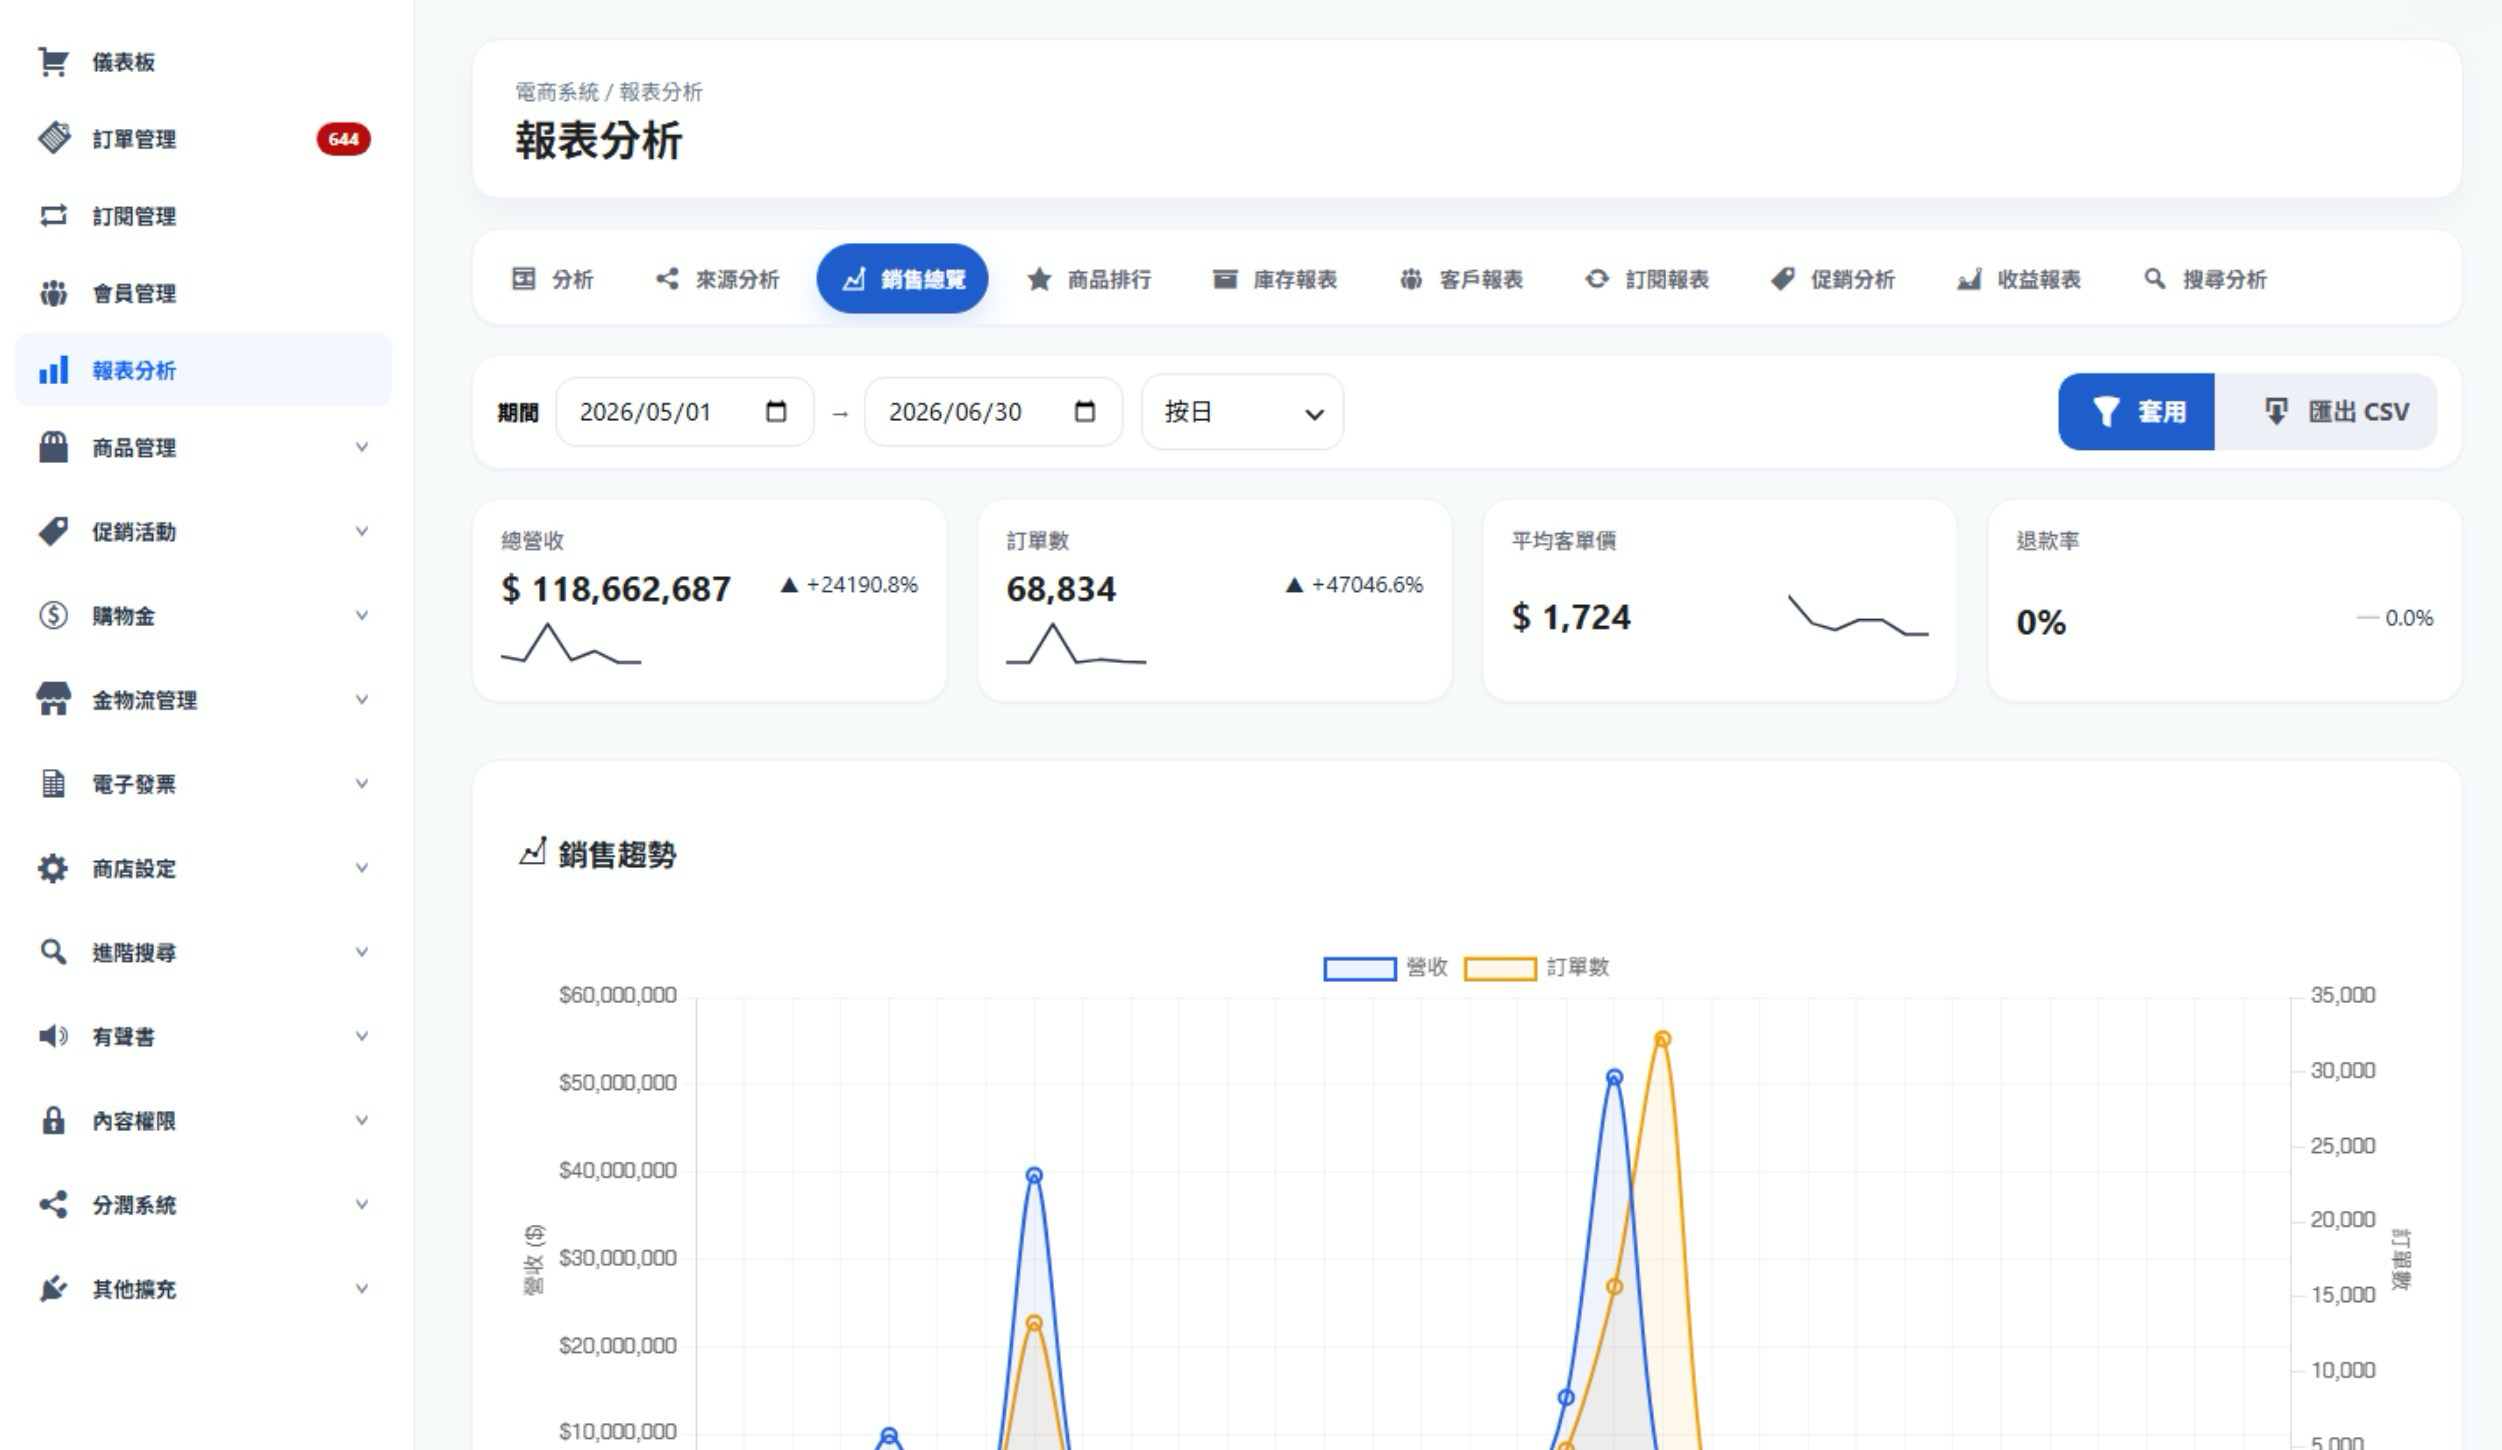This screenshot has width=2502, height=1450.
Task: Click the 商品管理 shopping bag icon
Action: [x=53, y=447]
